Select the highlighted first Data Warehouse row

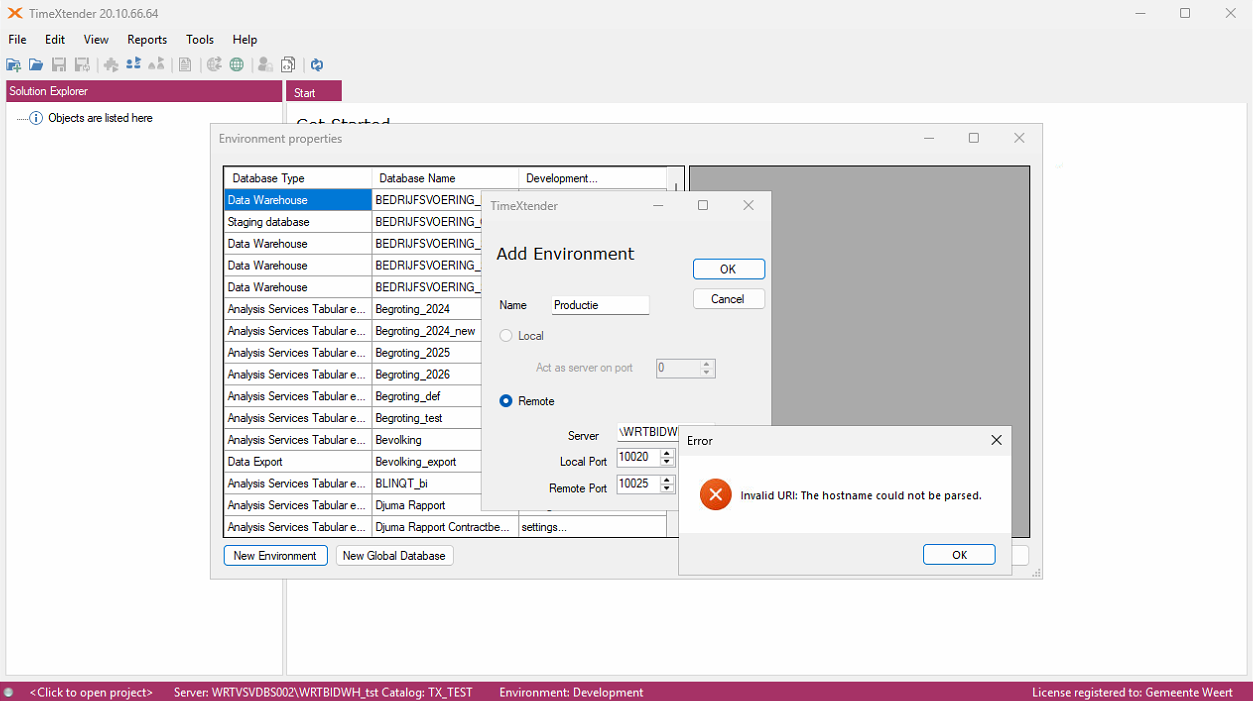[x=297, y=200]
